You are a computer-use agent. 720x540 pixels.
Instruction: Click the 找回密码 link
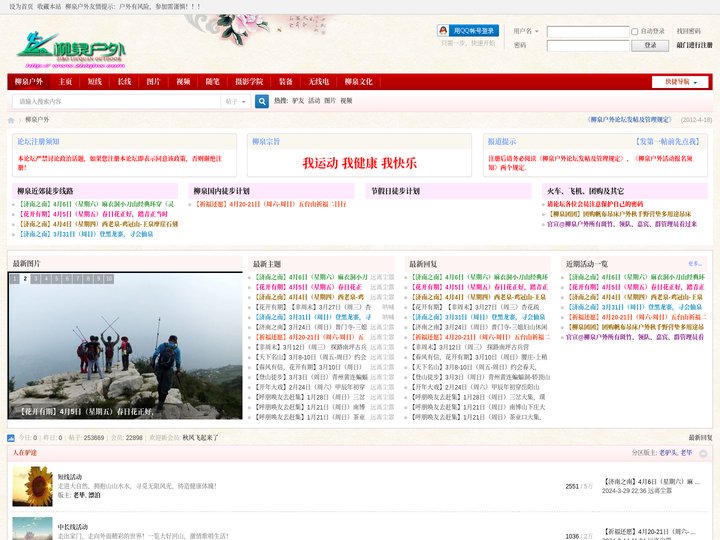(x=688, y=31)
